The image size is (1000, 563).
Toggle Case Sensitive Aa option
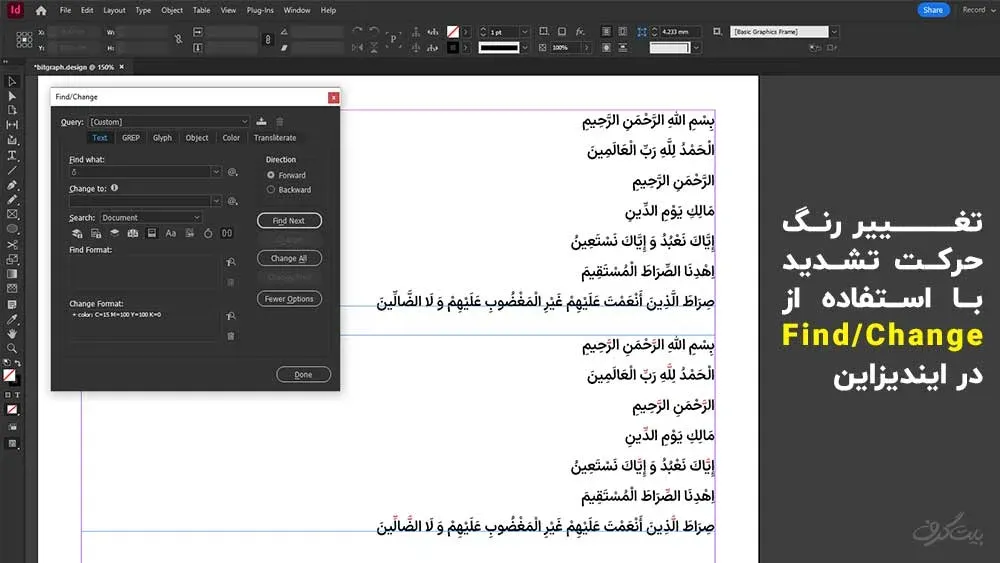point(170,233)
